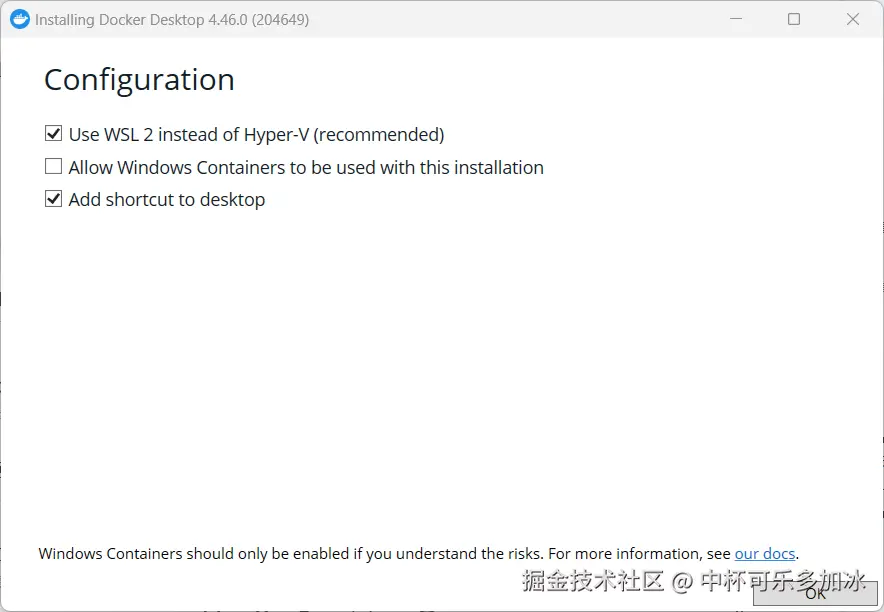Minimize the Docker Desktop installer window
The width and height of the screenshot is (884, 612).
tap(735, 19)
